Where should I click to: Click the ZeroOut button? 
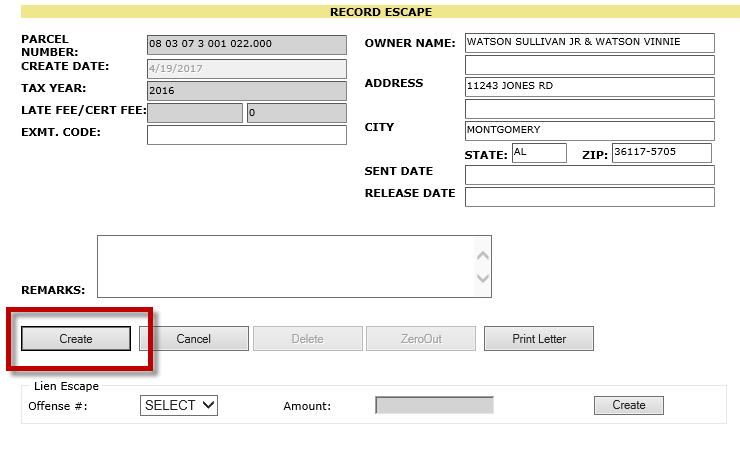(421, 338)
